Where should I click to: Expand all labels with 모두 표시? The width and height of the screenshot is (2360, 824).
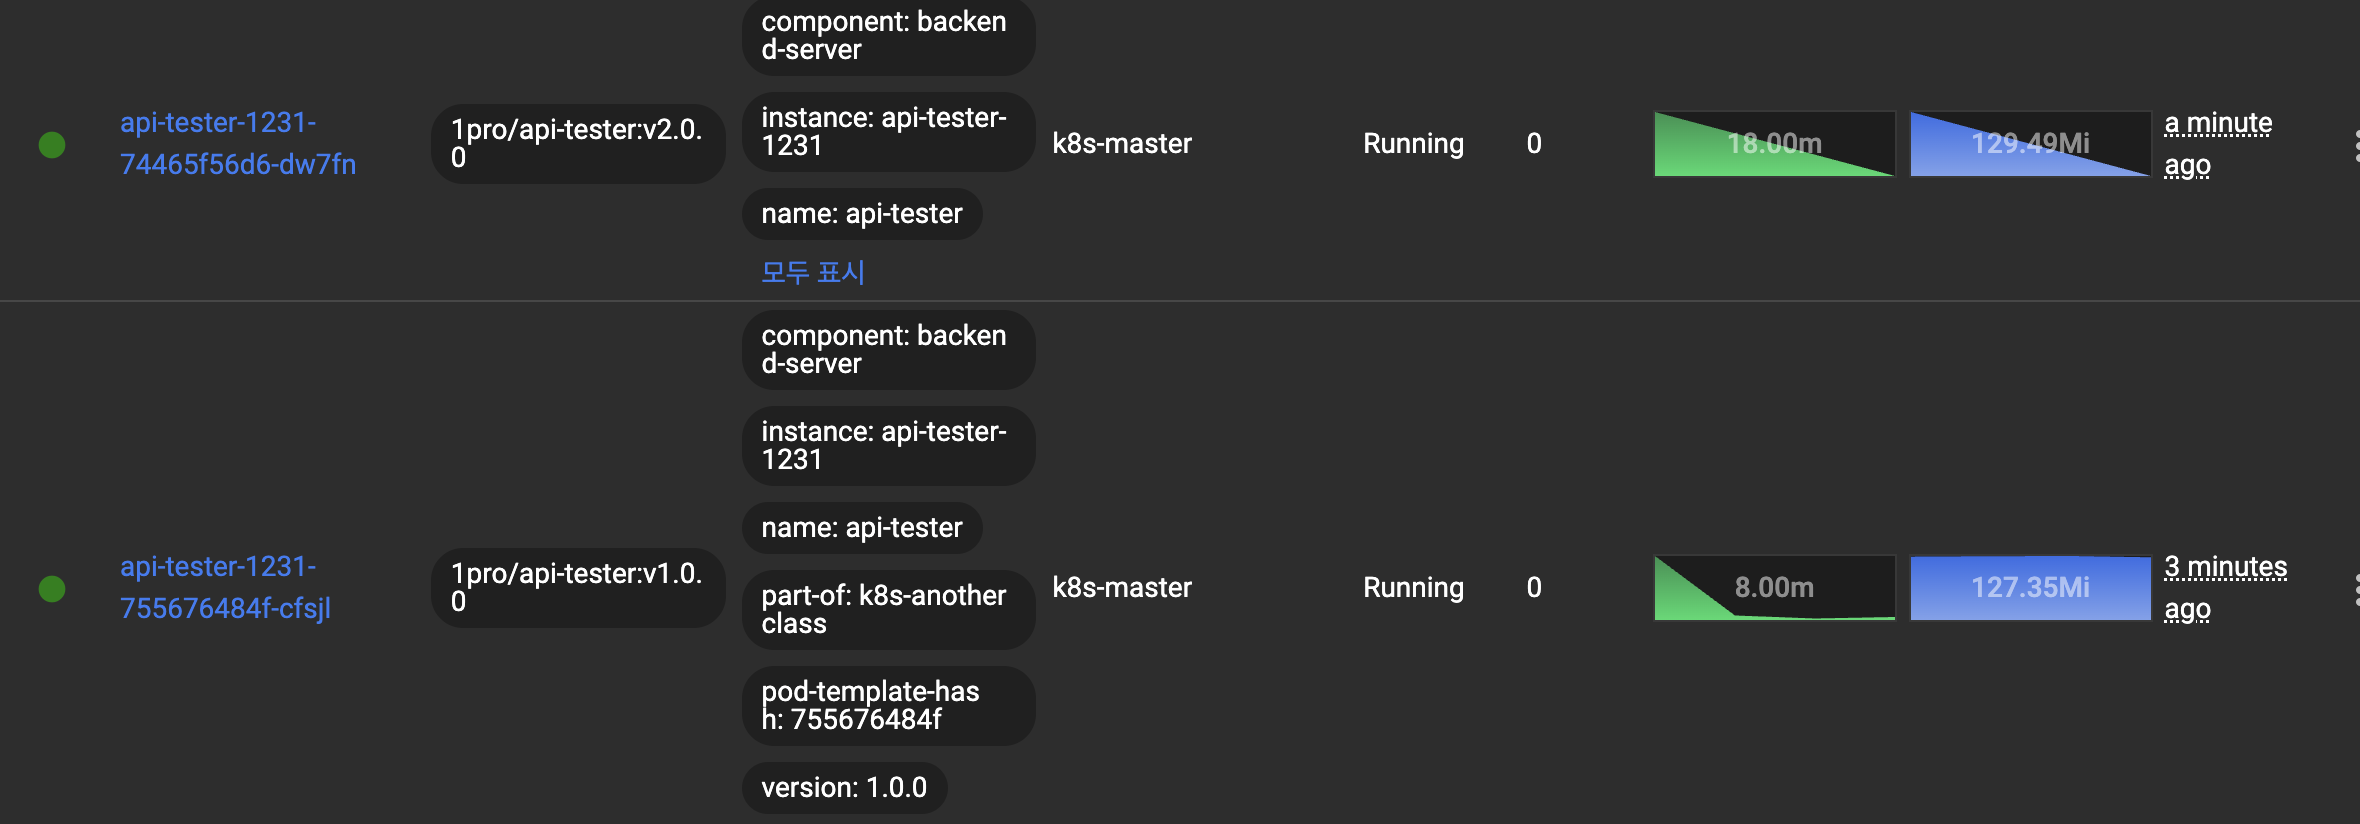tap(812, 272)
